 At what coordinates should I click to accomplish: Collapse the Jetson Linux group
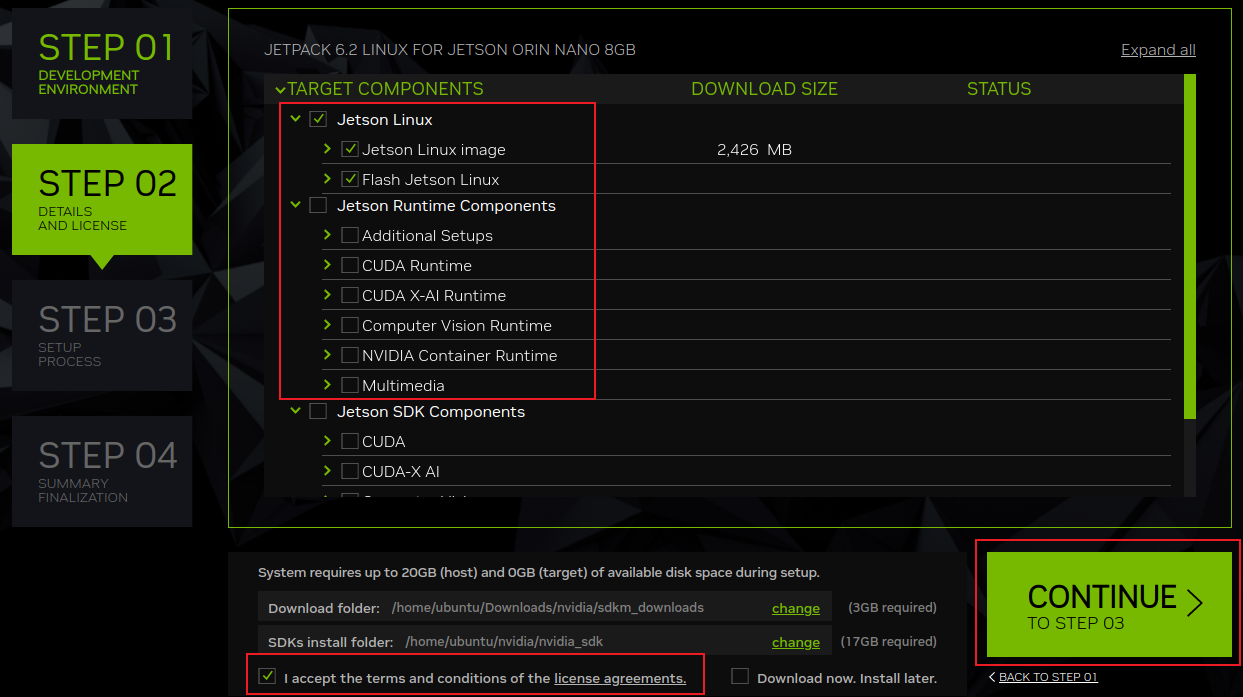tap(295, 119)
